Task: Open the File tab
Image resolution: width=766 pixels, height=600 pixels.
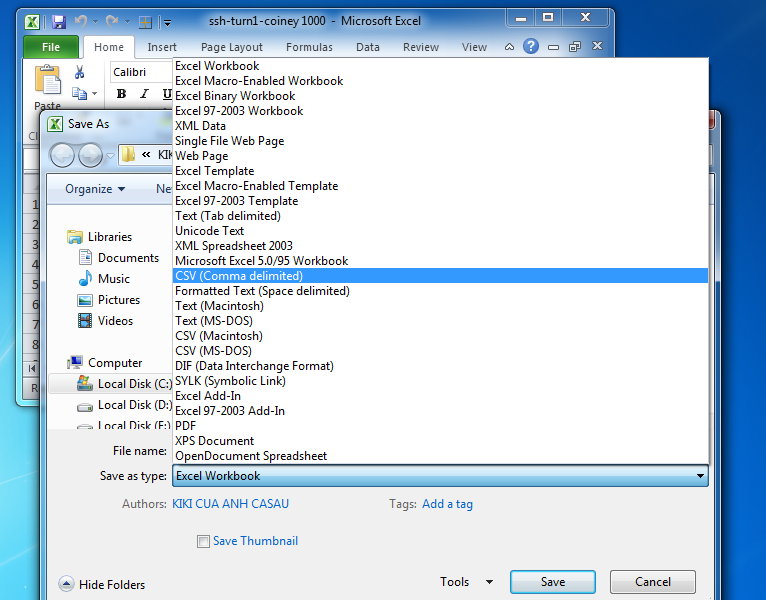Action: click(x=51, y=47)
